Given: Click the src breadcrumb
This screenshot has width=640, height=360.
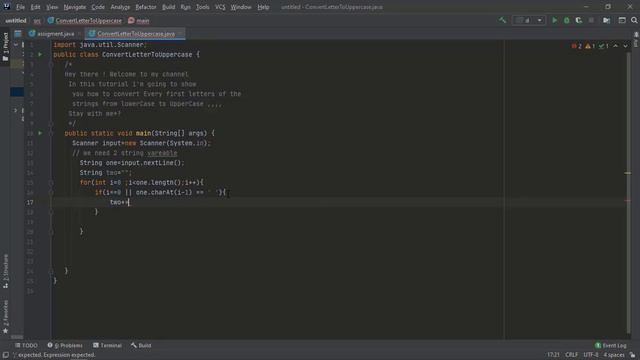Looking at the screenshot, I should (x=37, y=20).
